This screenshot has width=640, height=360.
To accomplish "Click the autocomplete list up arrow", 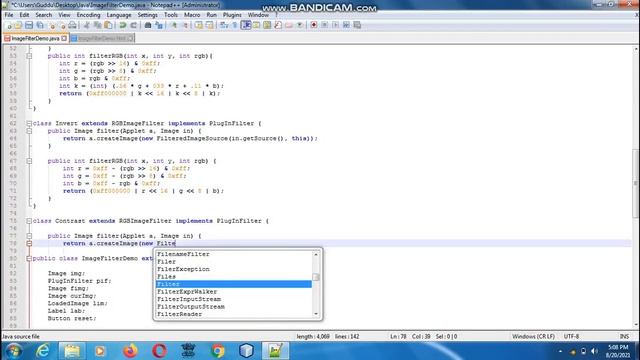I will pos(316,254).
